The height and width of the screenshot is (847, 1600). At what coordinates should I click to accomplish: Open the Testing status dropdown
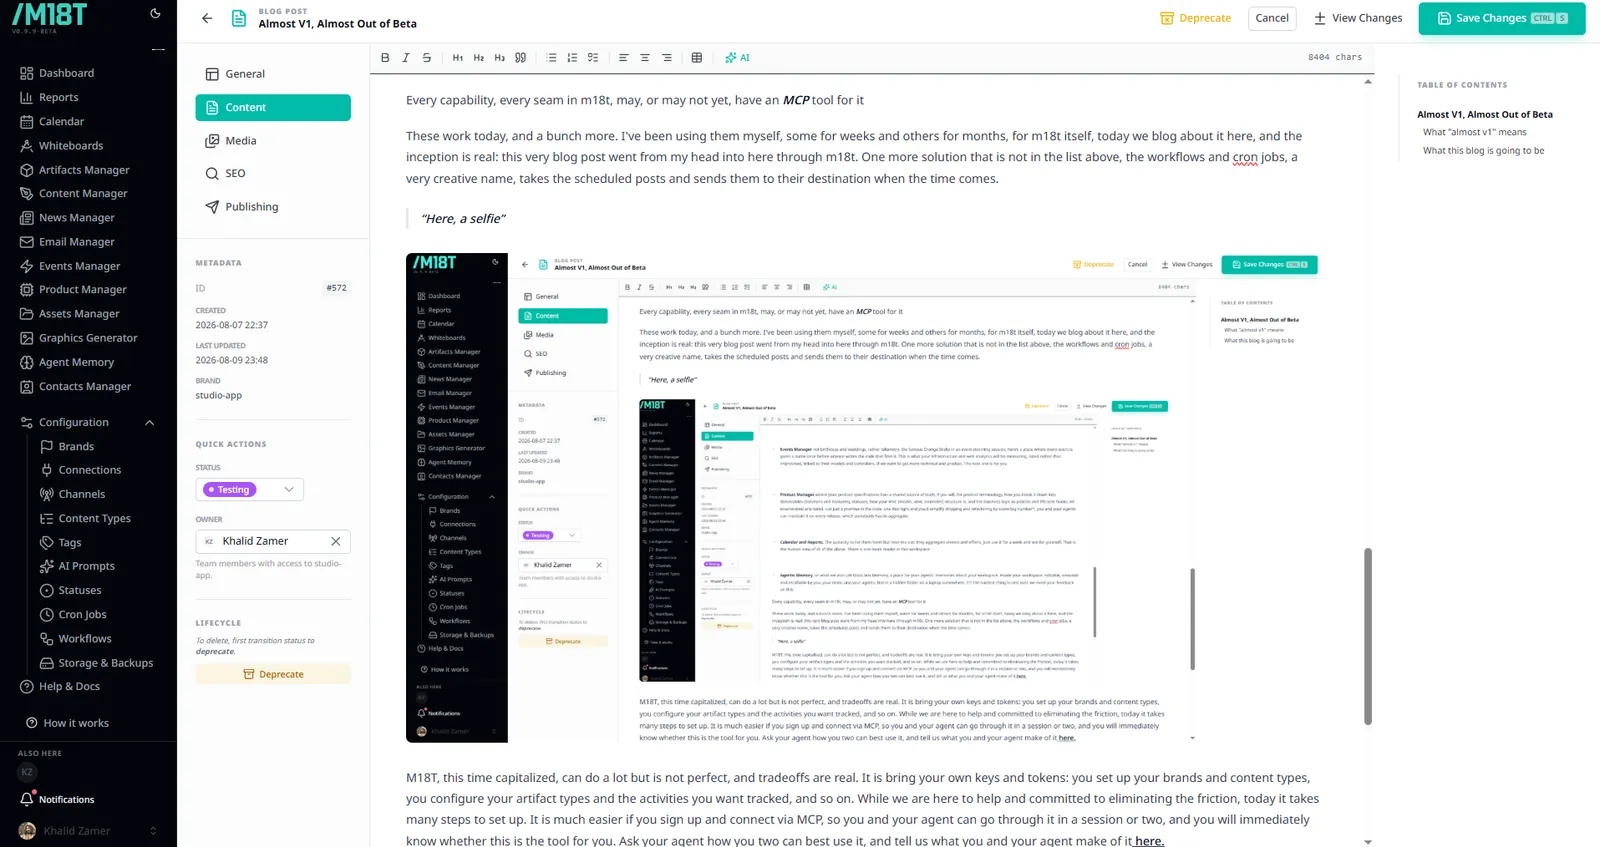250,489
